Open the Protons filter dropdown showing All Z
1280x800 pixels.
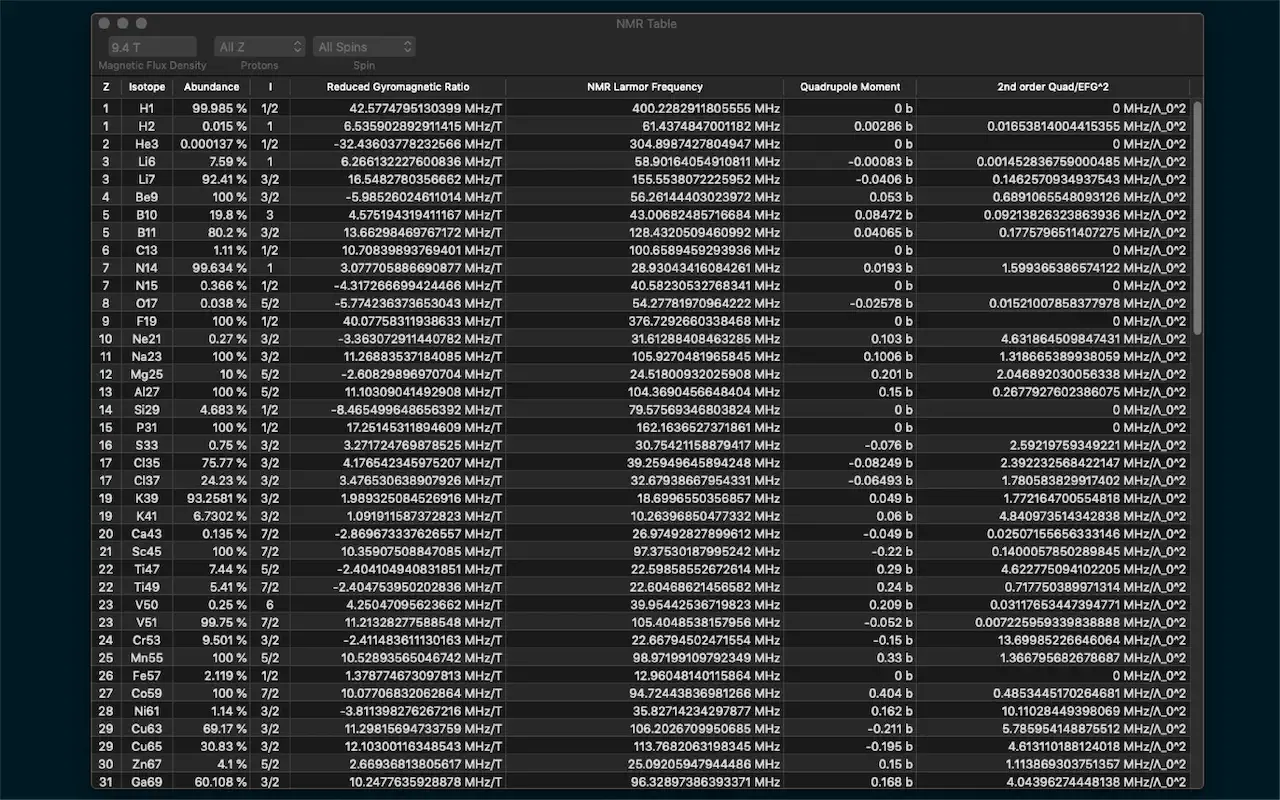[x=258, y=46]
